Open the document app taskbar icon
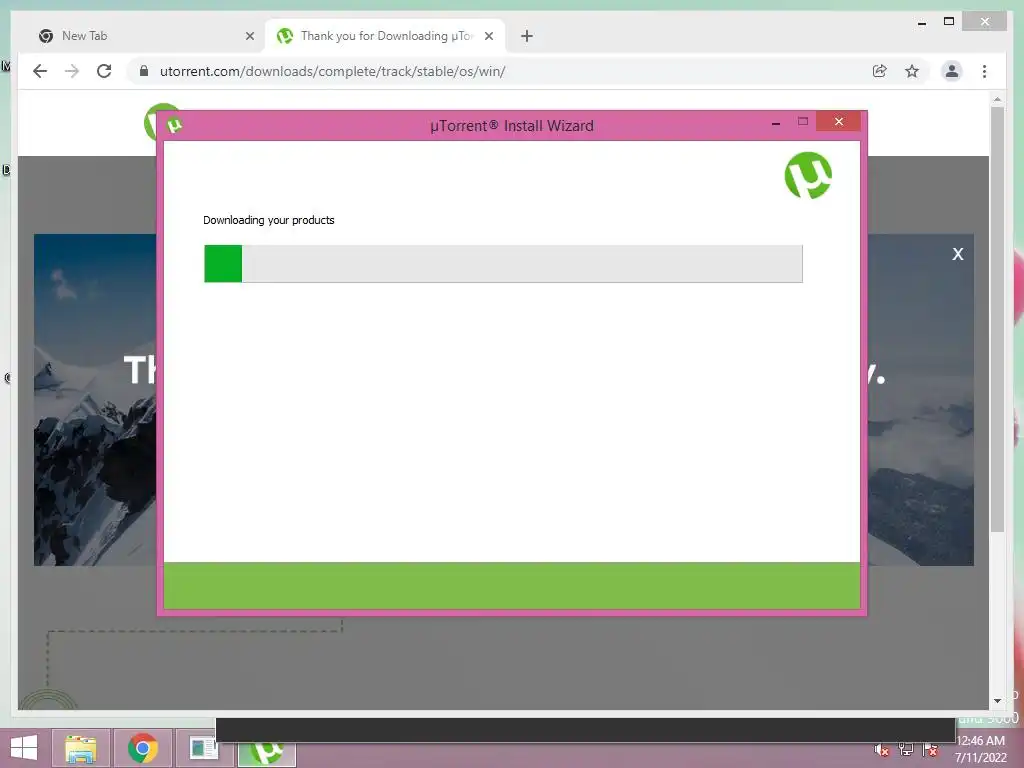The width and height of the screenshot is (1024, 768). coord(203,748)
